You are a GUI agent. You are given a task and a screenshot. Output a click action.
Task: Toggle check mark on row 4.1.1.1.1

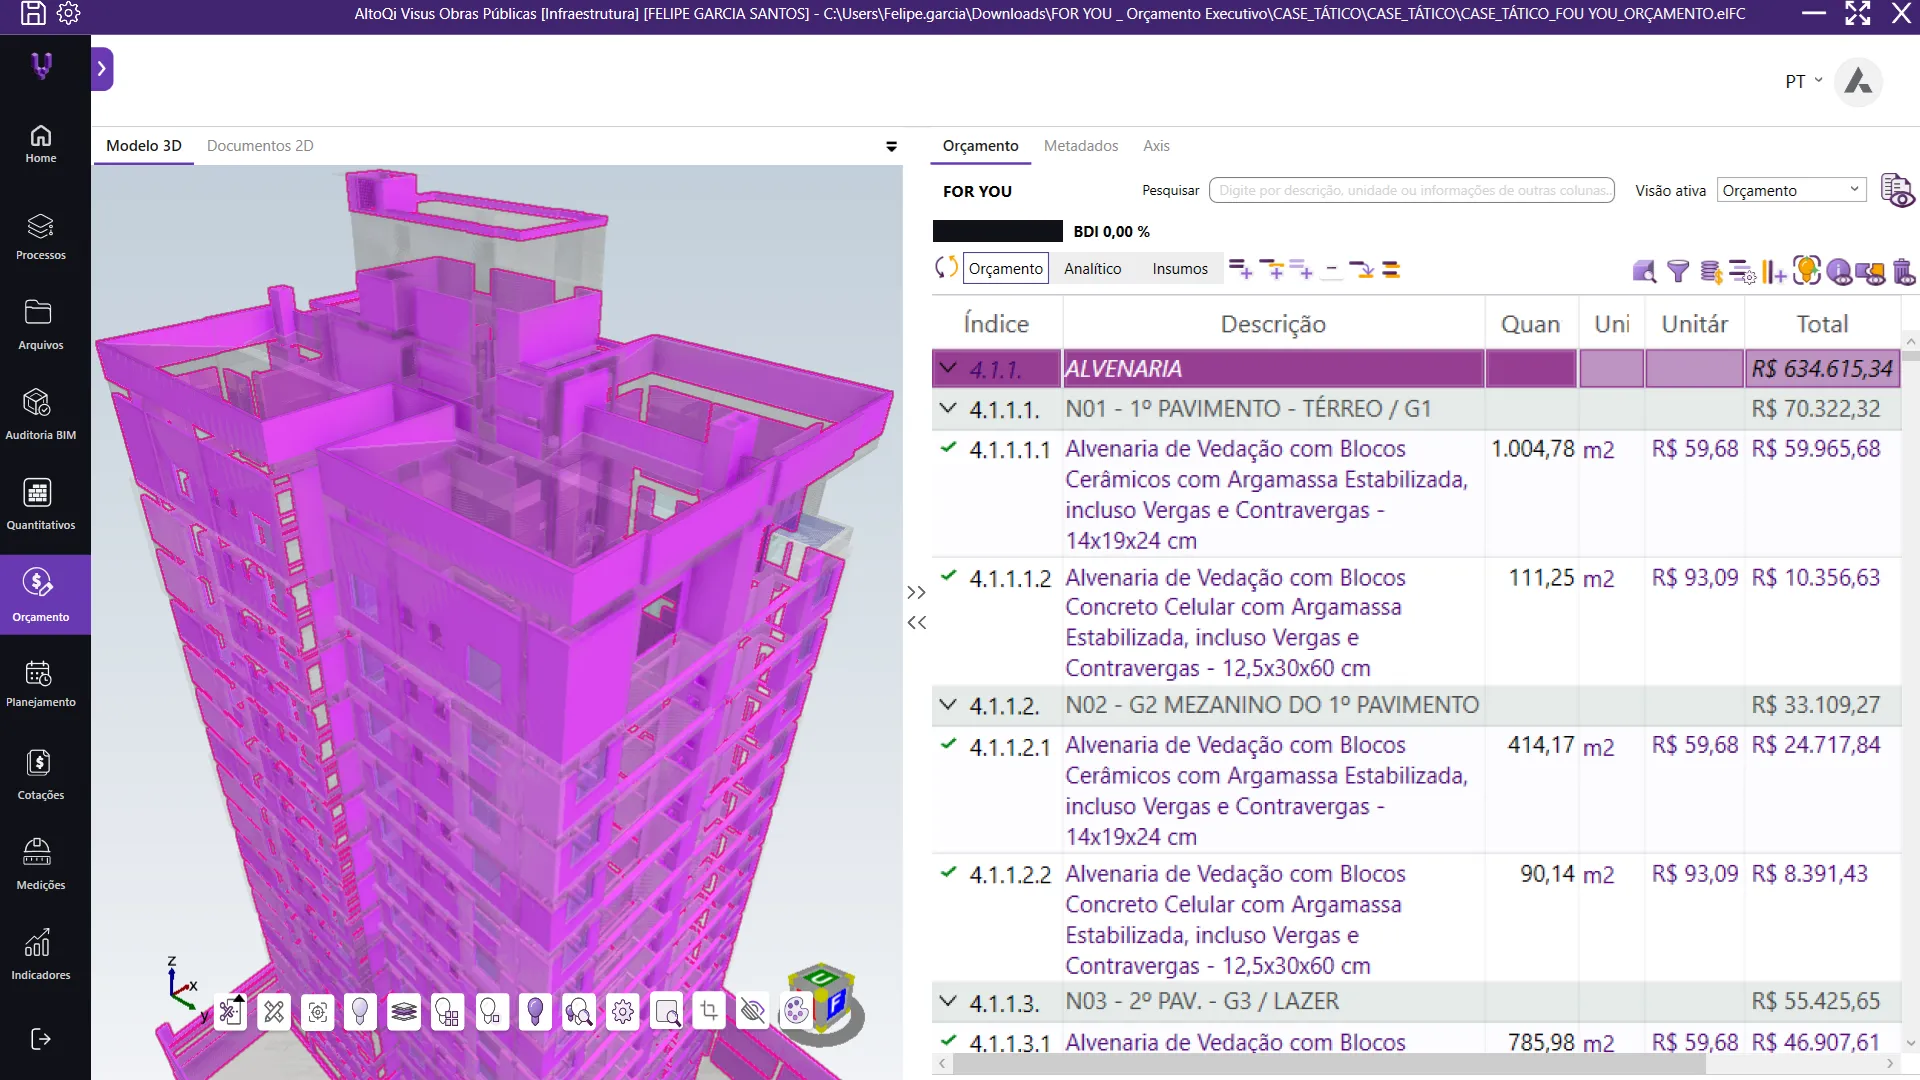click(x=948, y=447)
